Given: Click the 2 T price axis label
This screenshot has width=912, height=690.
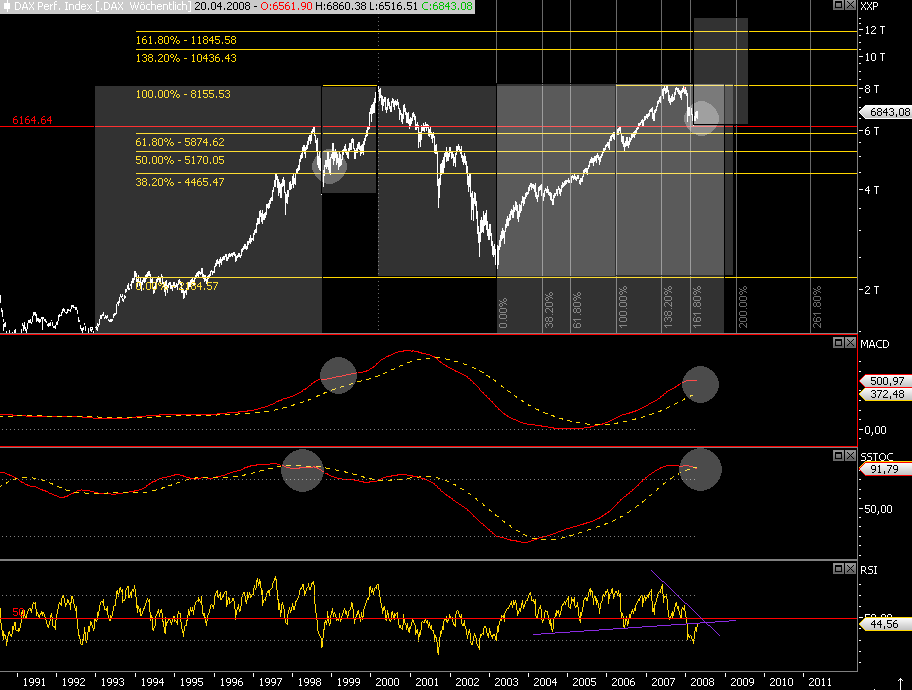Looking at the screenshot, I should tap(872, 290).
